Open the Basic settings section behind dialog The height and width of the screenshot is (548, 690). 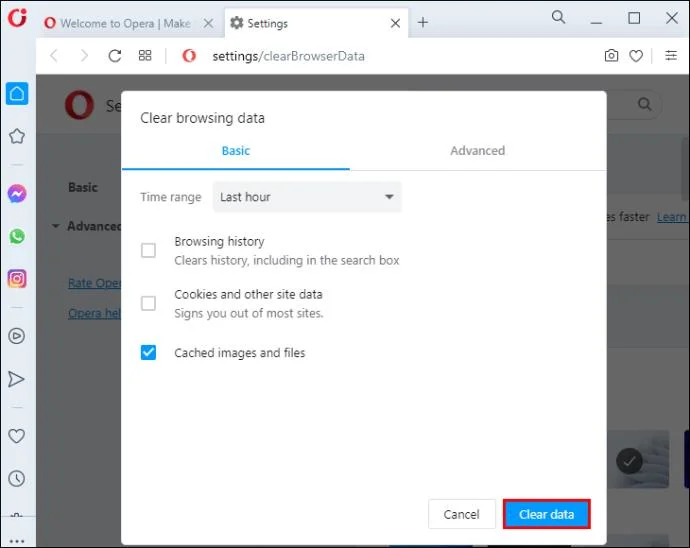pos(83,188)
